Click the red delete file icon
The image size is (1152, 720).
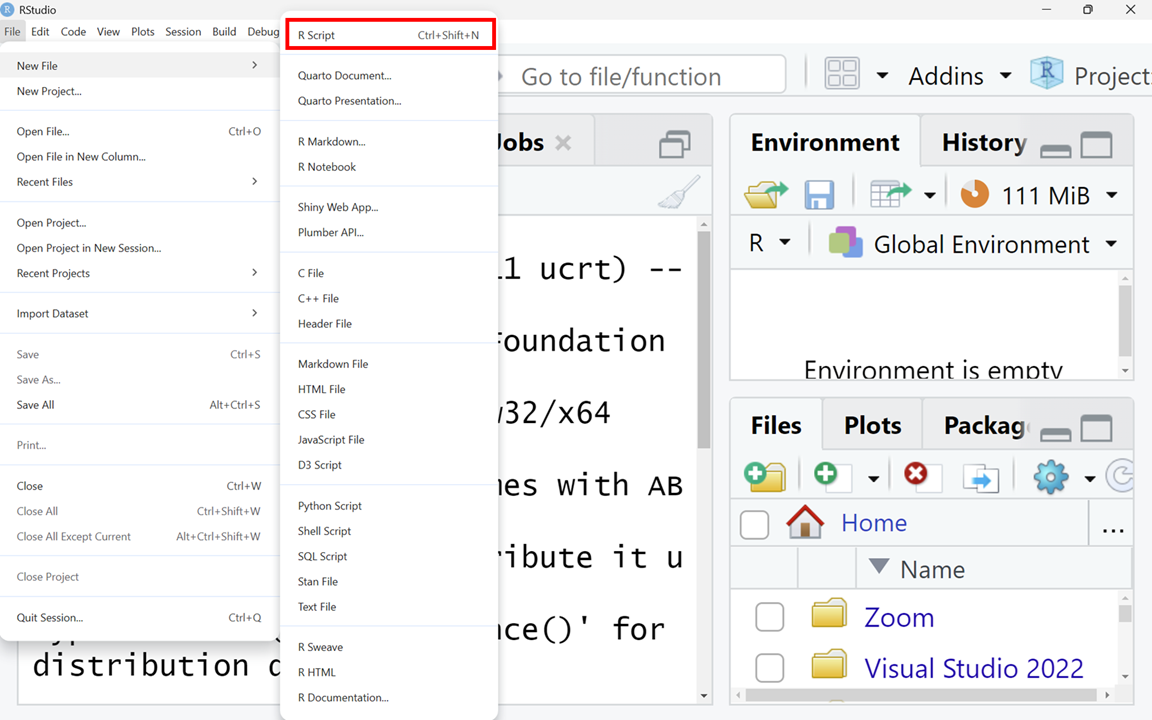click(x=916, y=476)
